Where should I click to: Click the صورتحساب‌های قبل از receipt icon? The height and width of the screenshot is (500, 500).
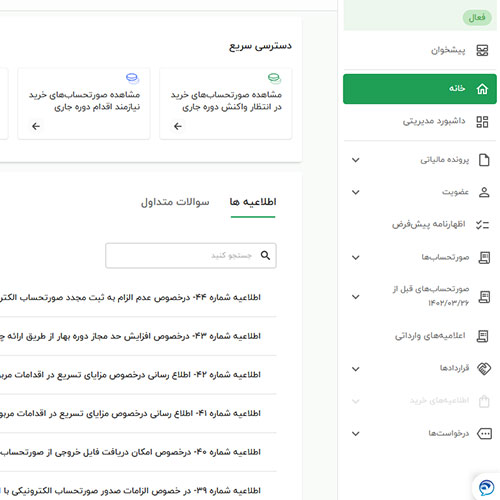(x=484, y=297)
